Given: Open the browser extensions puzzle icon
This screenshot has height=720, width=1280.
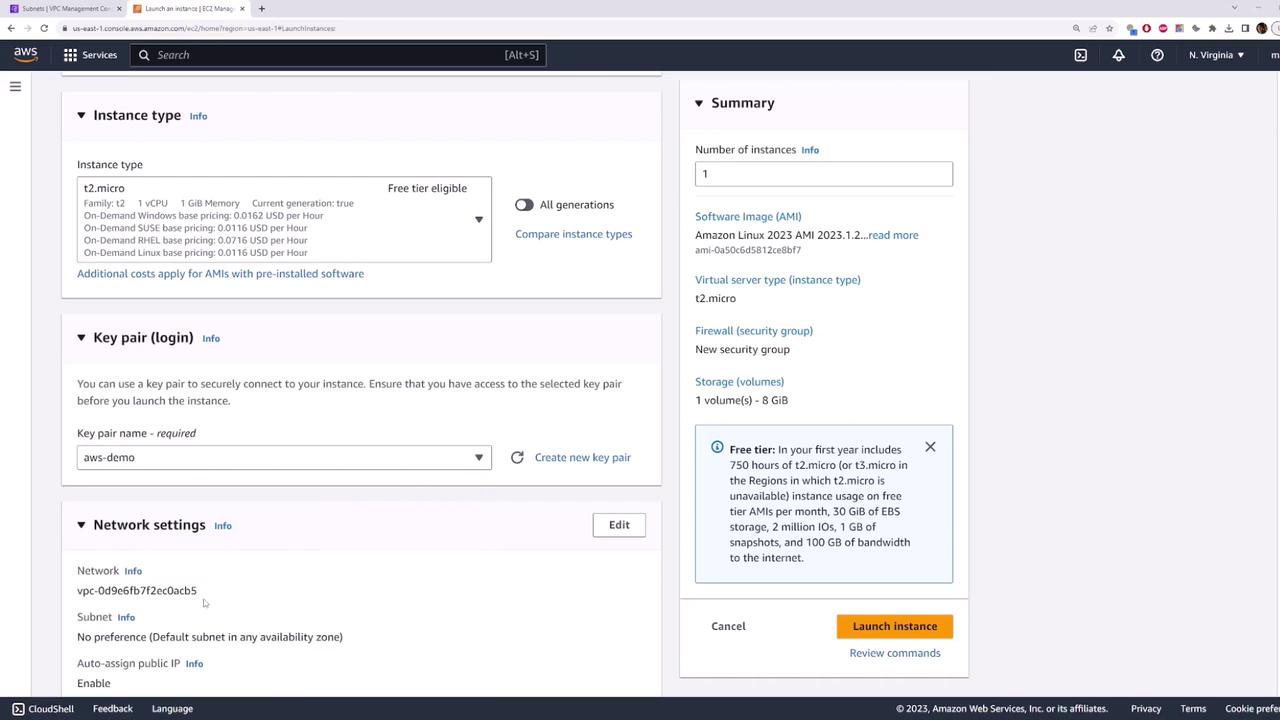Looking at the screenshot, I should click(x=1212, y=28).
